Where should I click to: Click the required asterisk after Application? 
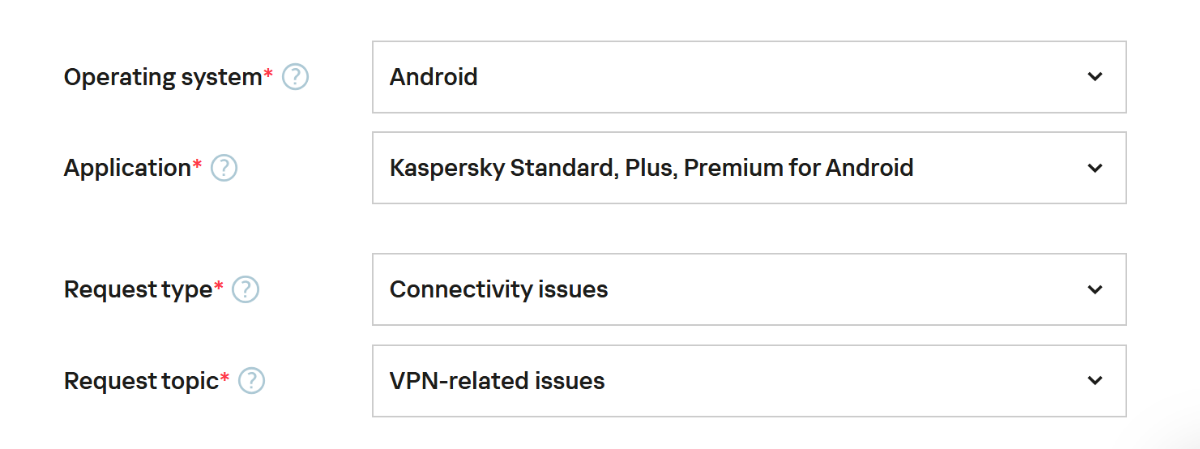tap(197, 164)
